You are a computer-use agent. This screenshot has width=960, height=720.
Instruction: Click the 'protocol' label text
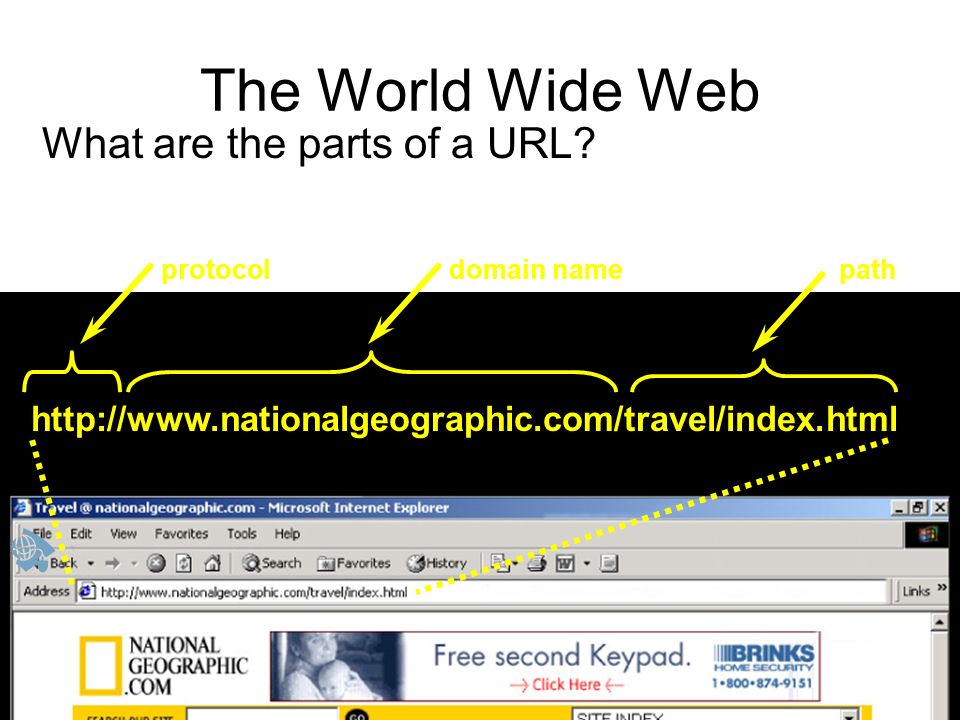click(216, 270)
